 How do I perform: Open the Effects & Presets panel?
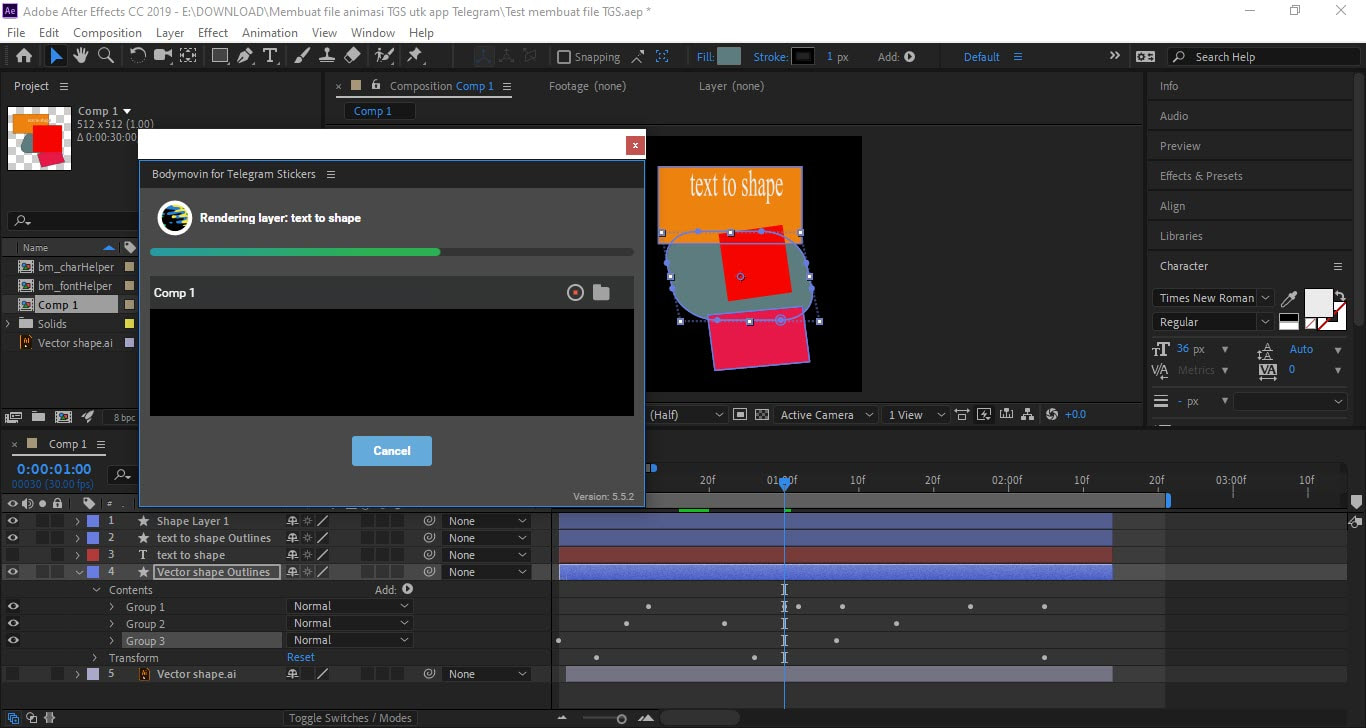[x=1201, y=176]
